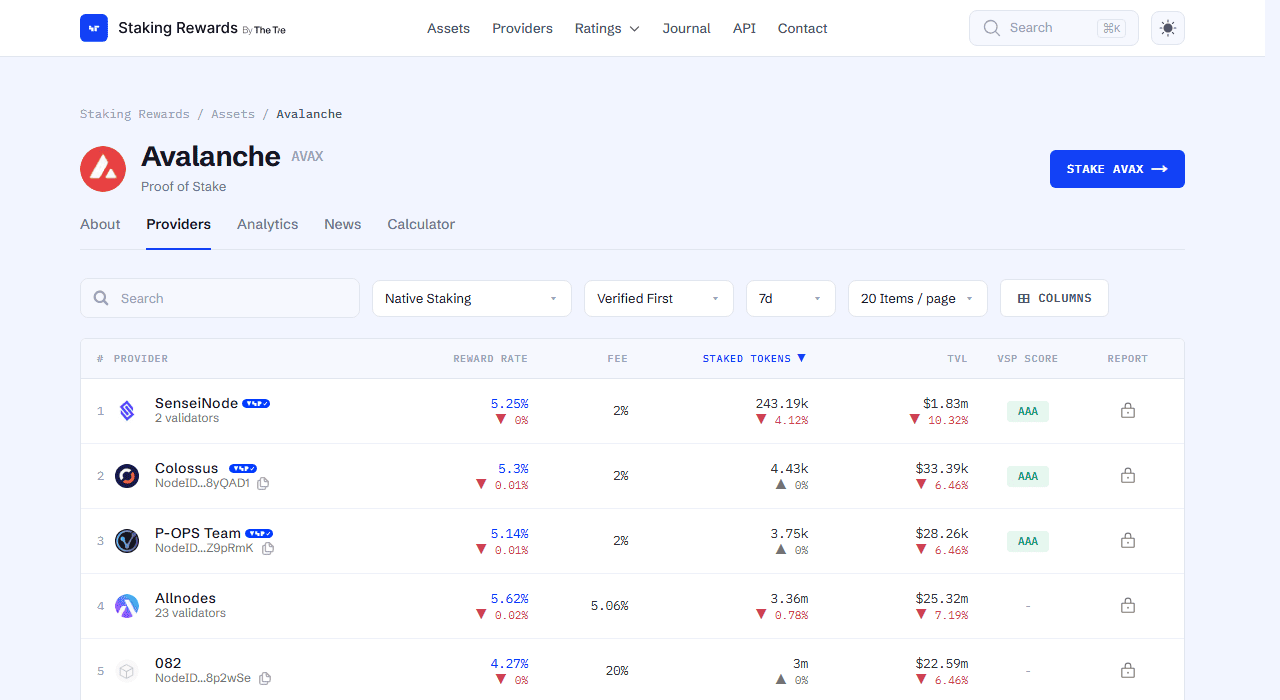Click the P-OPS Team verified VSP badge
The width and height of the screenshot is (1280, 700).
[259, 533]
